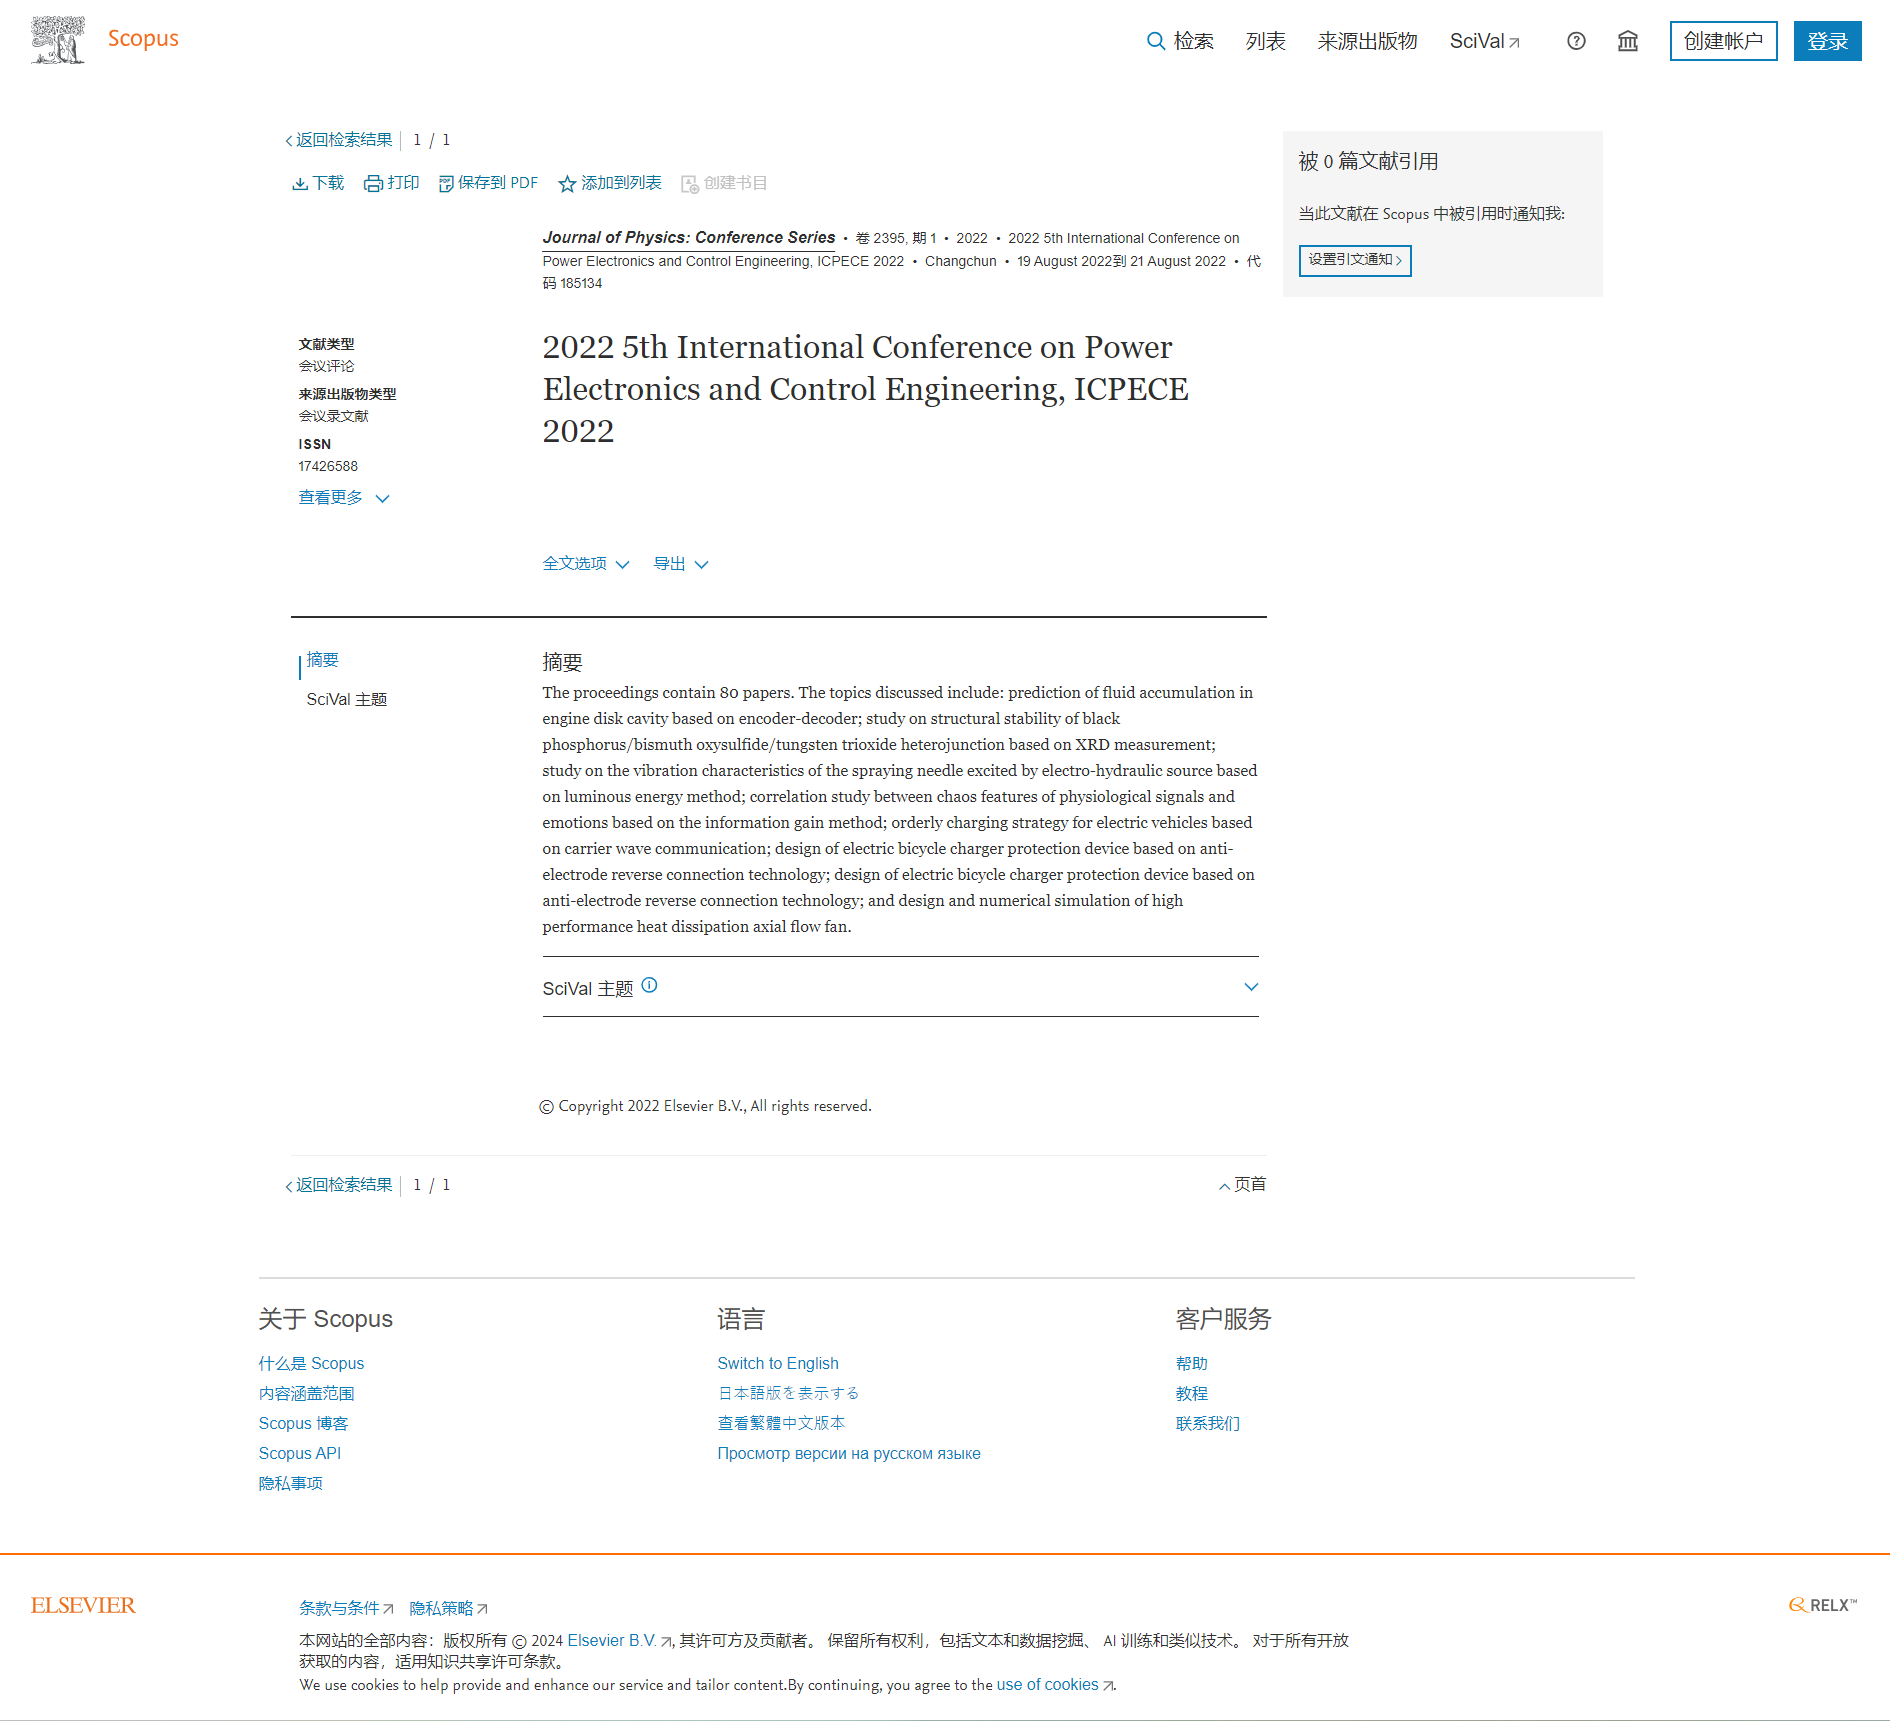The image size is (1890, 1721).
Task: Click the 下载 download icon
Action: pos(300,183)
